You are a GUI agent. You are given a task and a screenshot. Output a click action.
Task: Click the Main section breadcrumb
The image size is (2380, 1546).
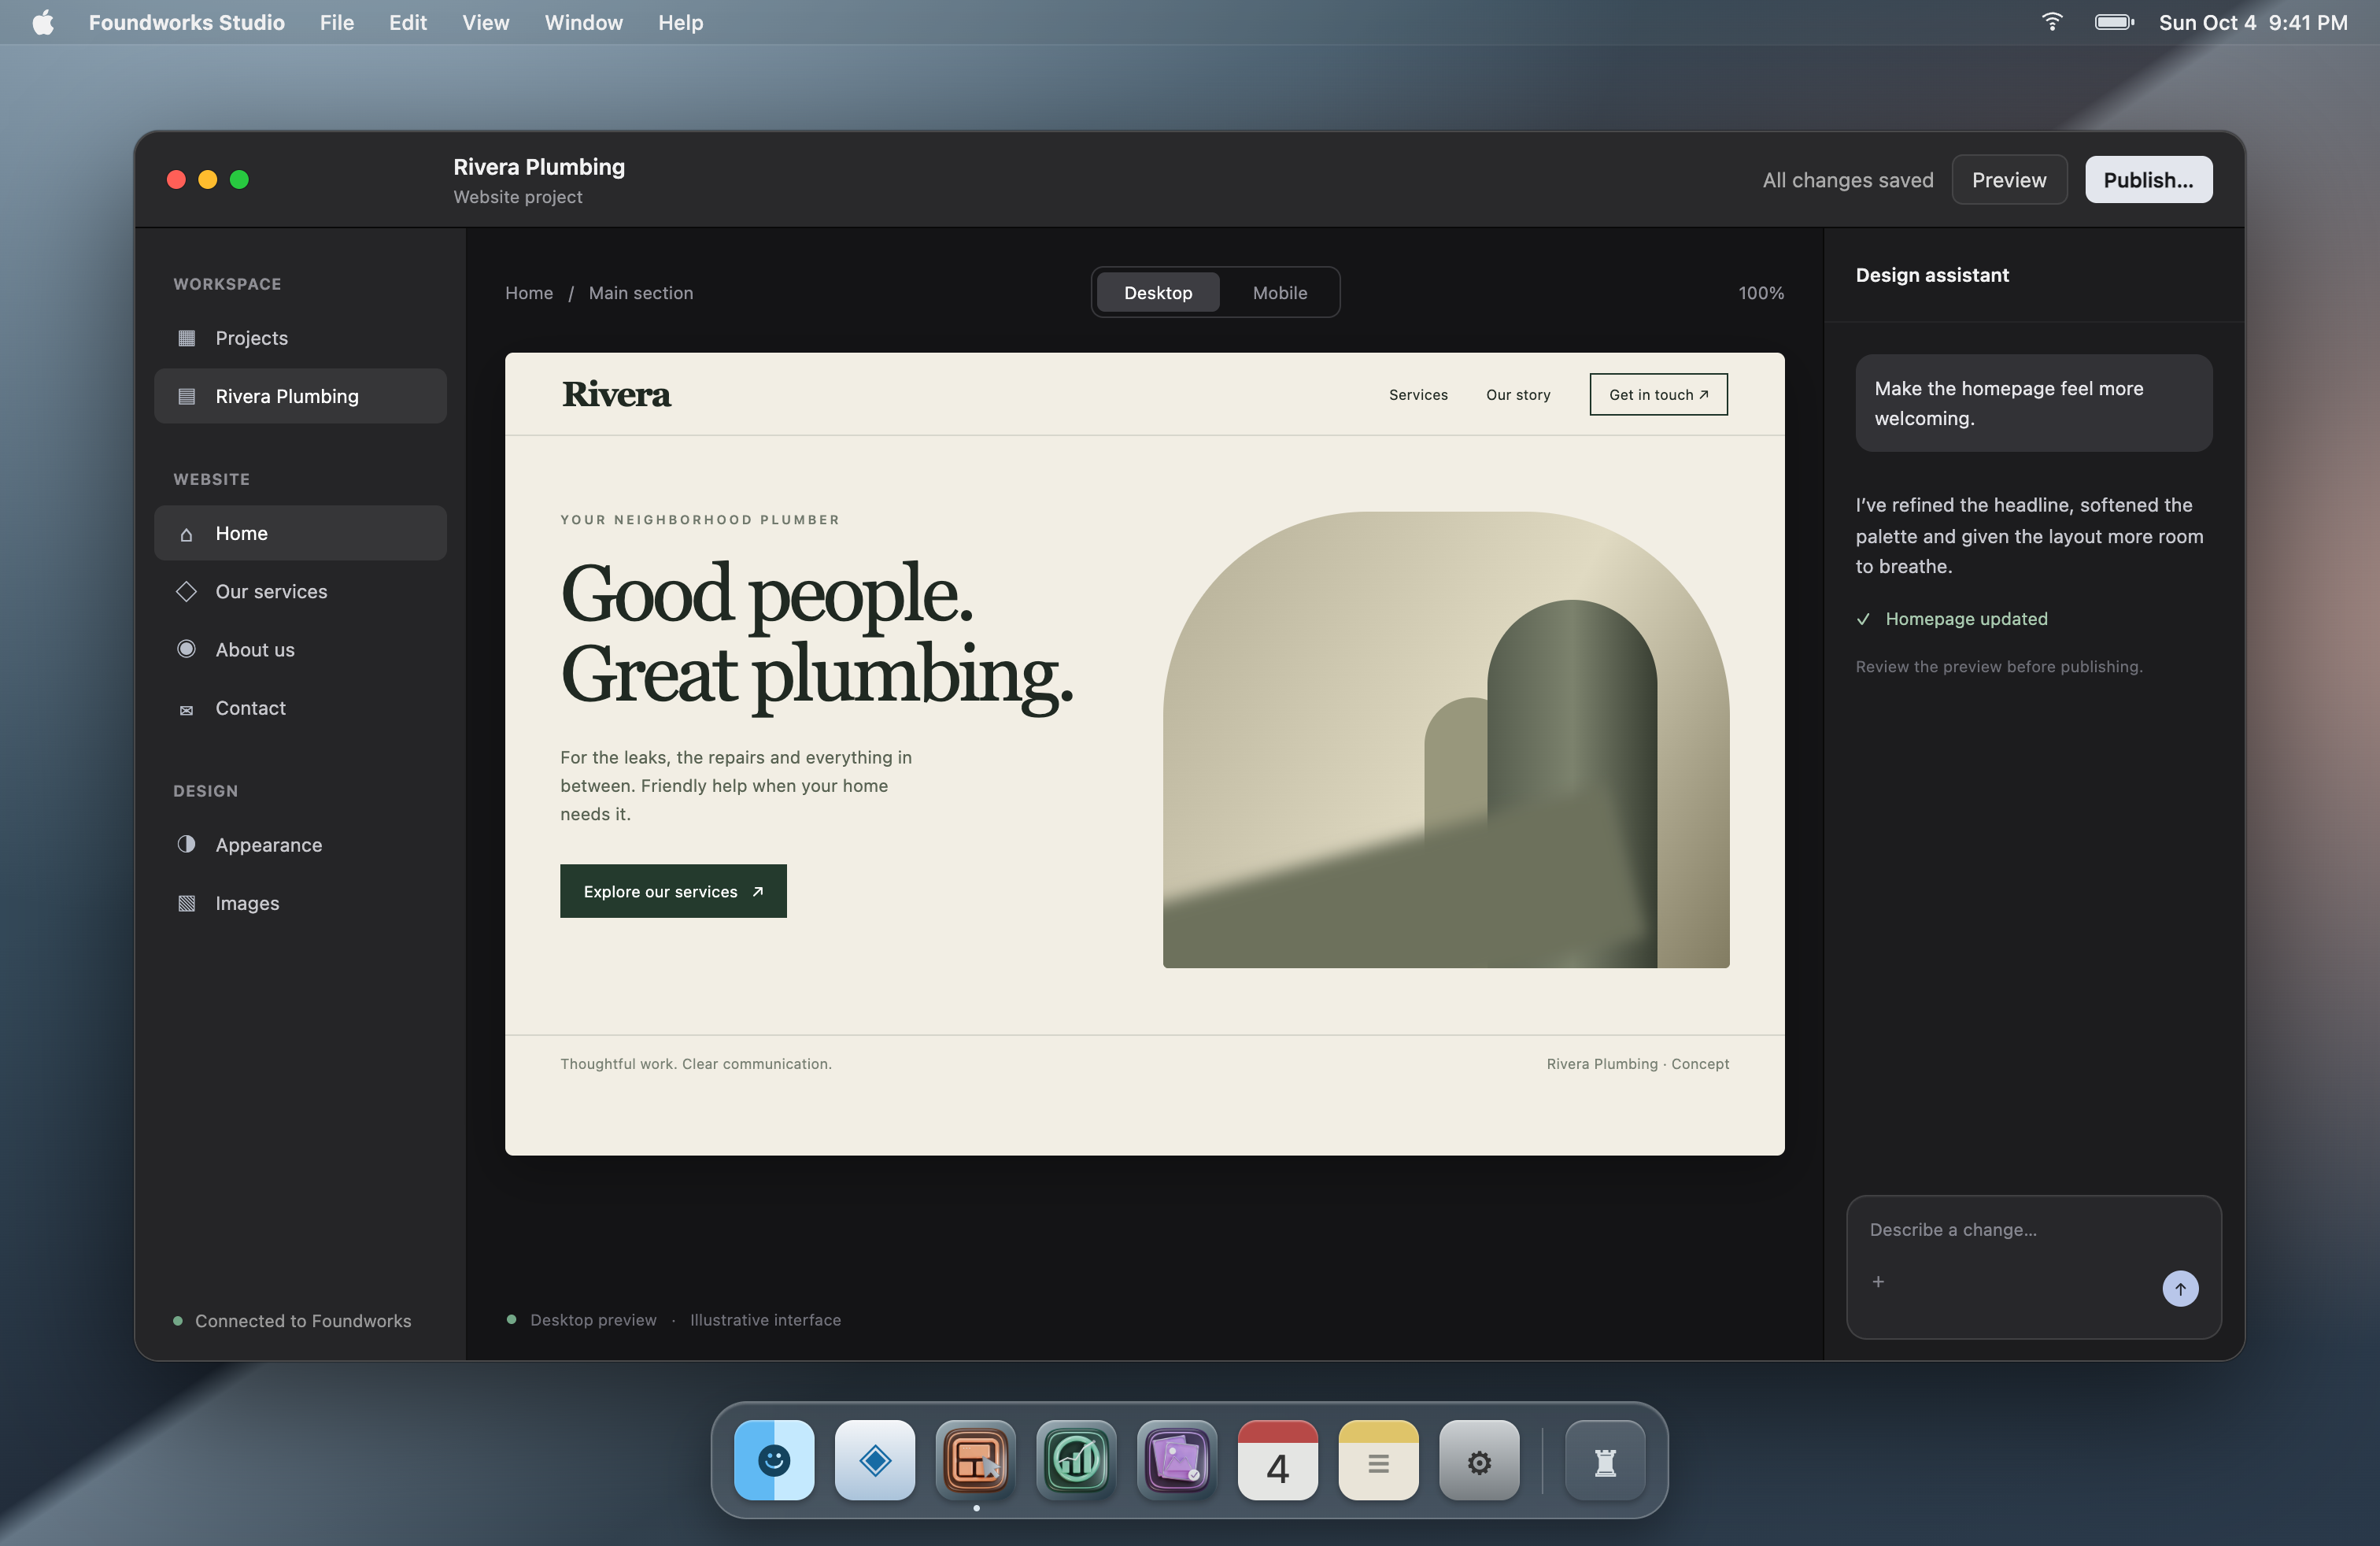click(x=641, y=293)
